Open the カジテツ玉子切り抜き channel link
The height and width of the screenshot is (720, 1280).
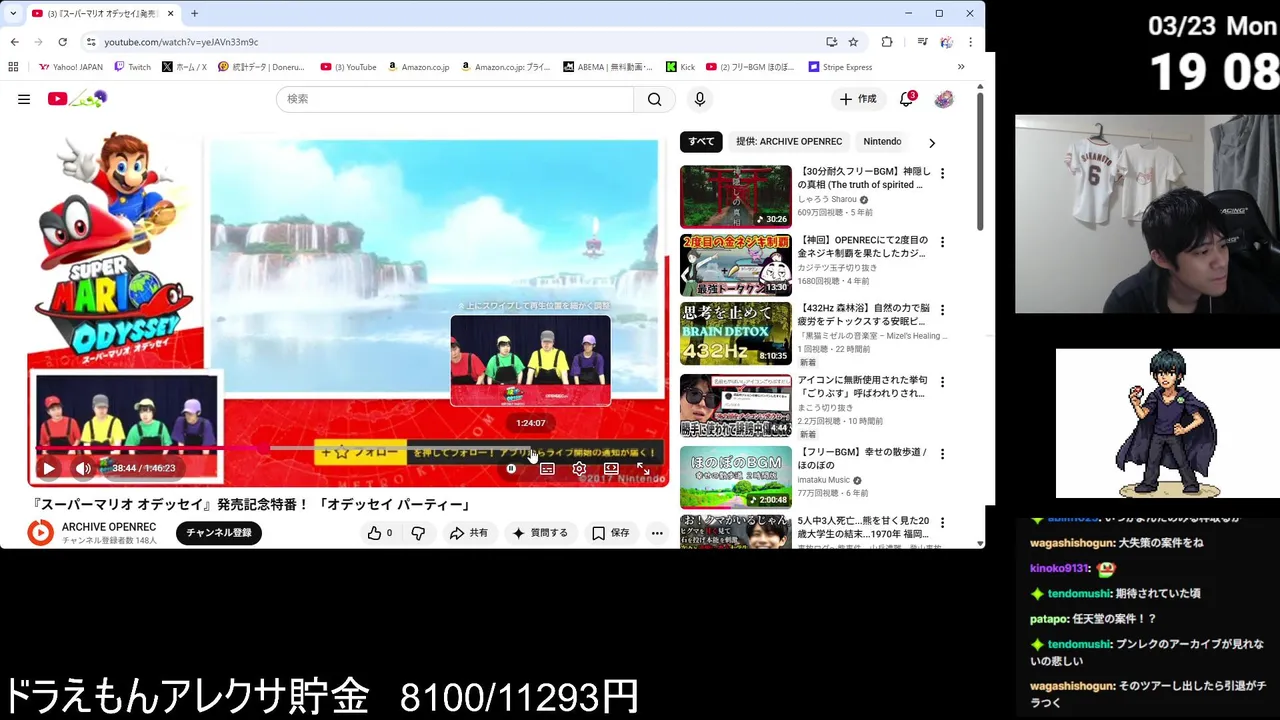(x=837, y=268)
